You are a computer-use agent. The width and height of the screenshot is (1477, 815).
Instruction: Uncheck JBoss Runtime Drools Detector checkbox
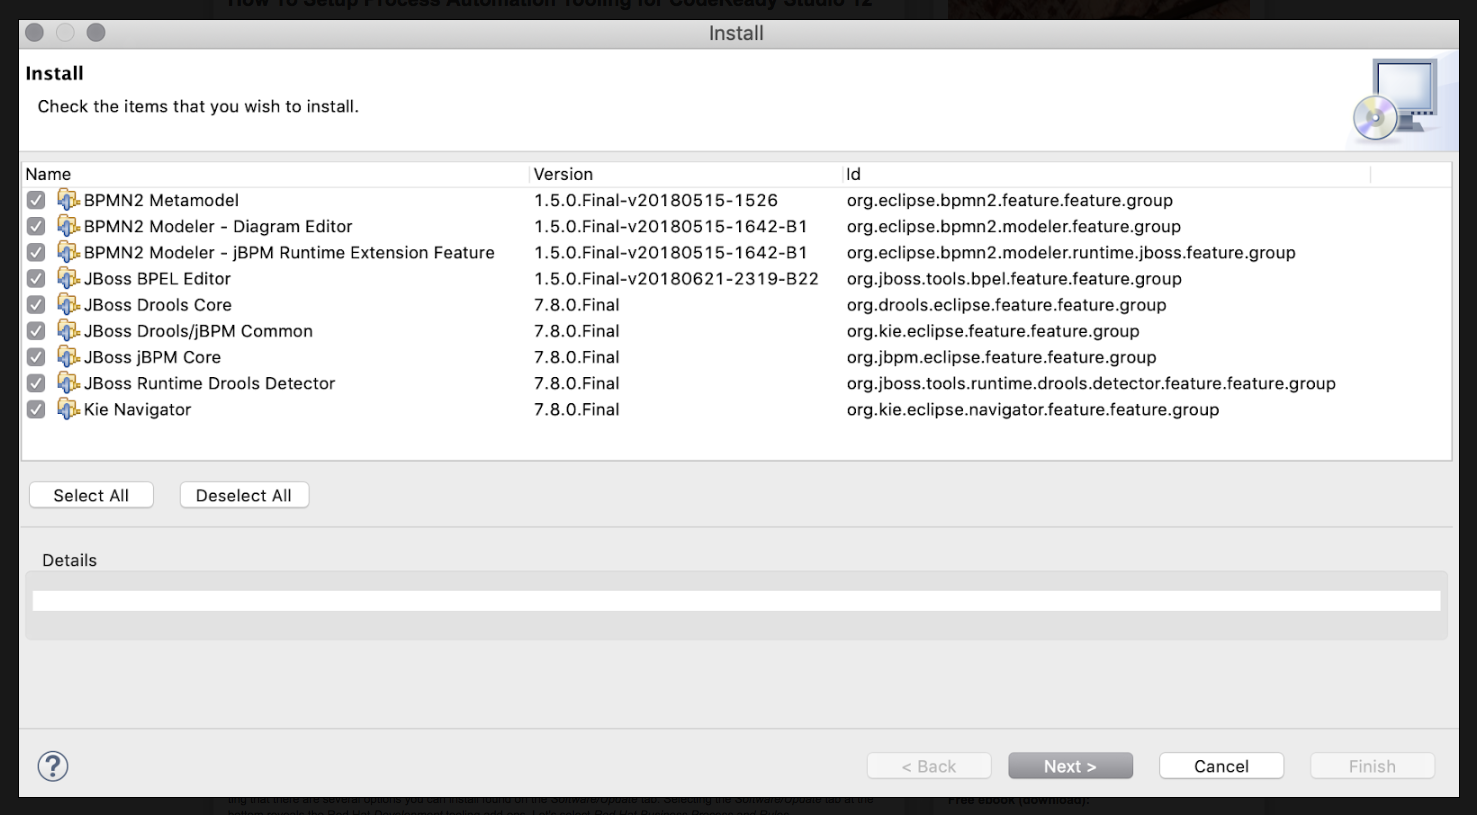point(36,382)
